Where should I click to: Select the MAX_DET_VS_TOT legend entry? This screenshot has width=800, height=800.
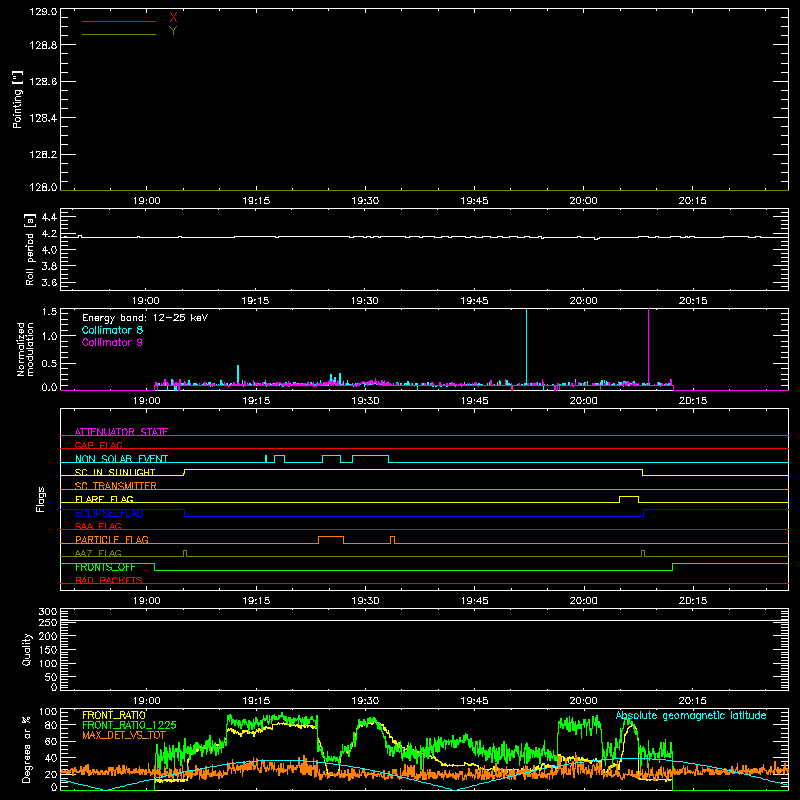(124, 735)
